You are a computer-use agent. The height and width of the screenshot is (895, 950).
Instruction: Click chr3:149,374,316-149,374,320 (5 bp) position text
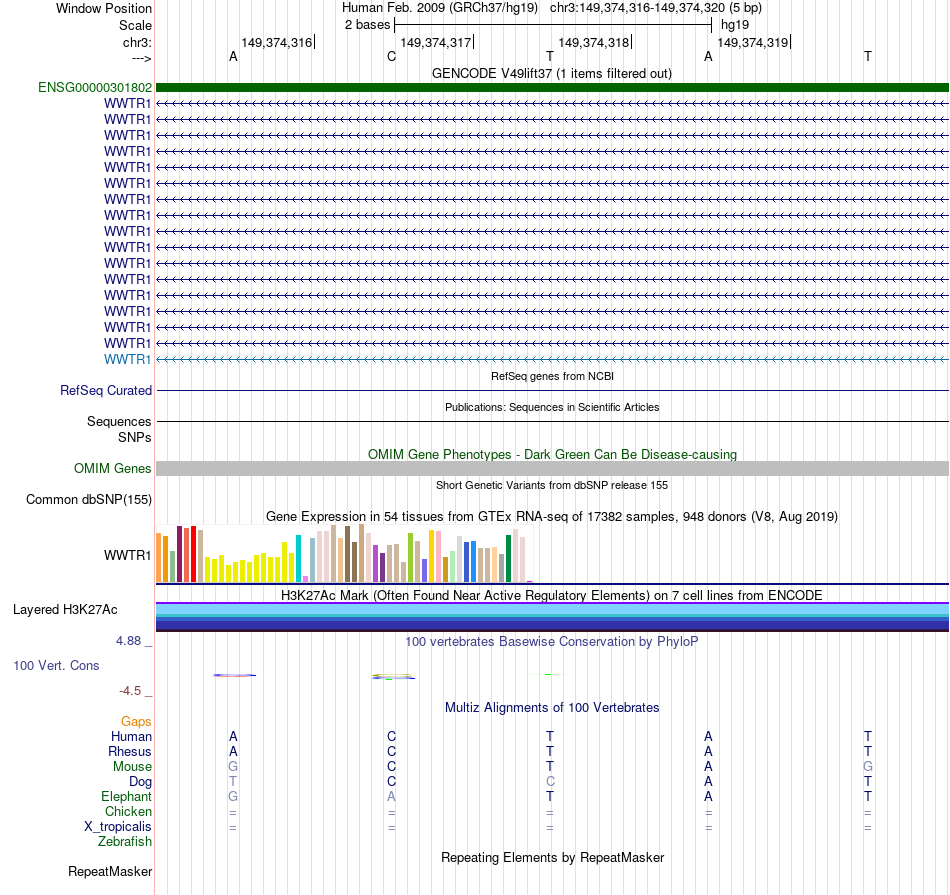tap(656, 8)
